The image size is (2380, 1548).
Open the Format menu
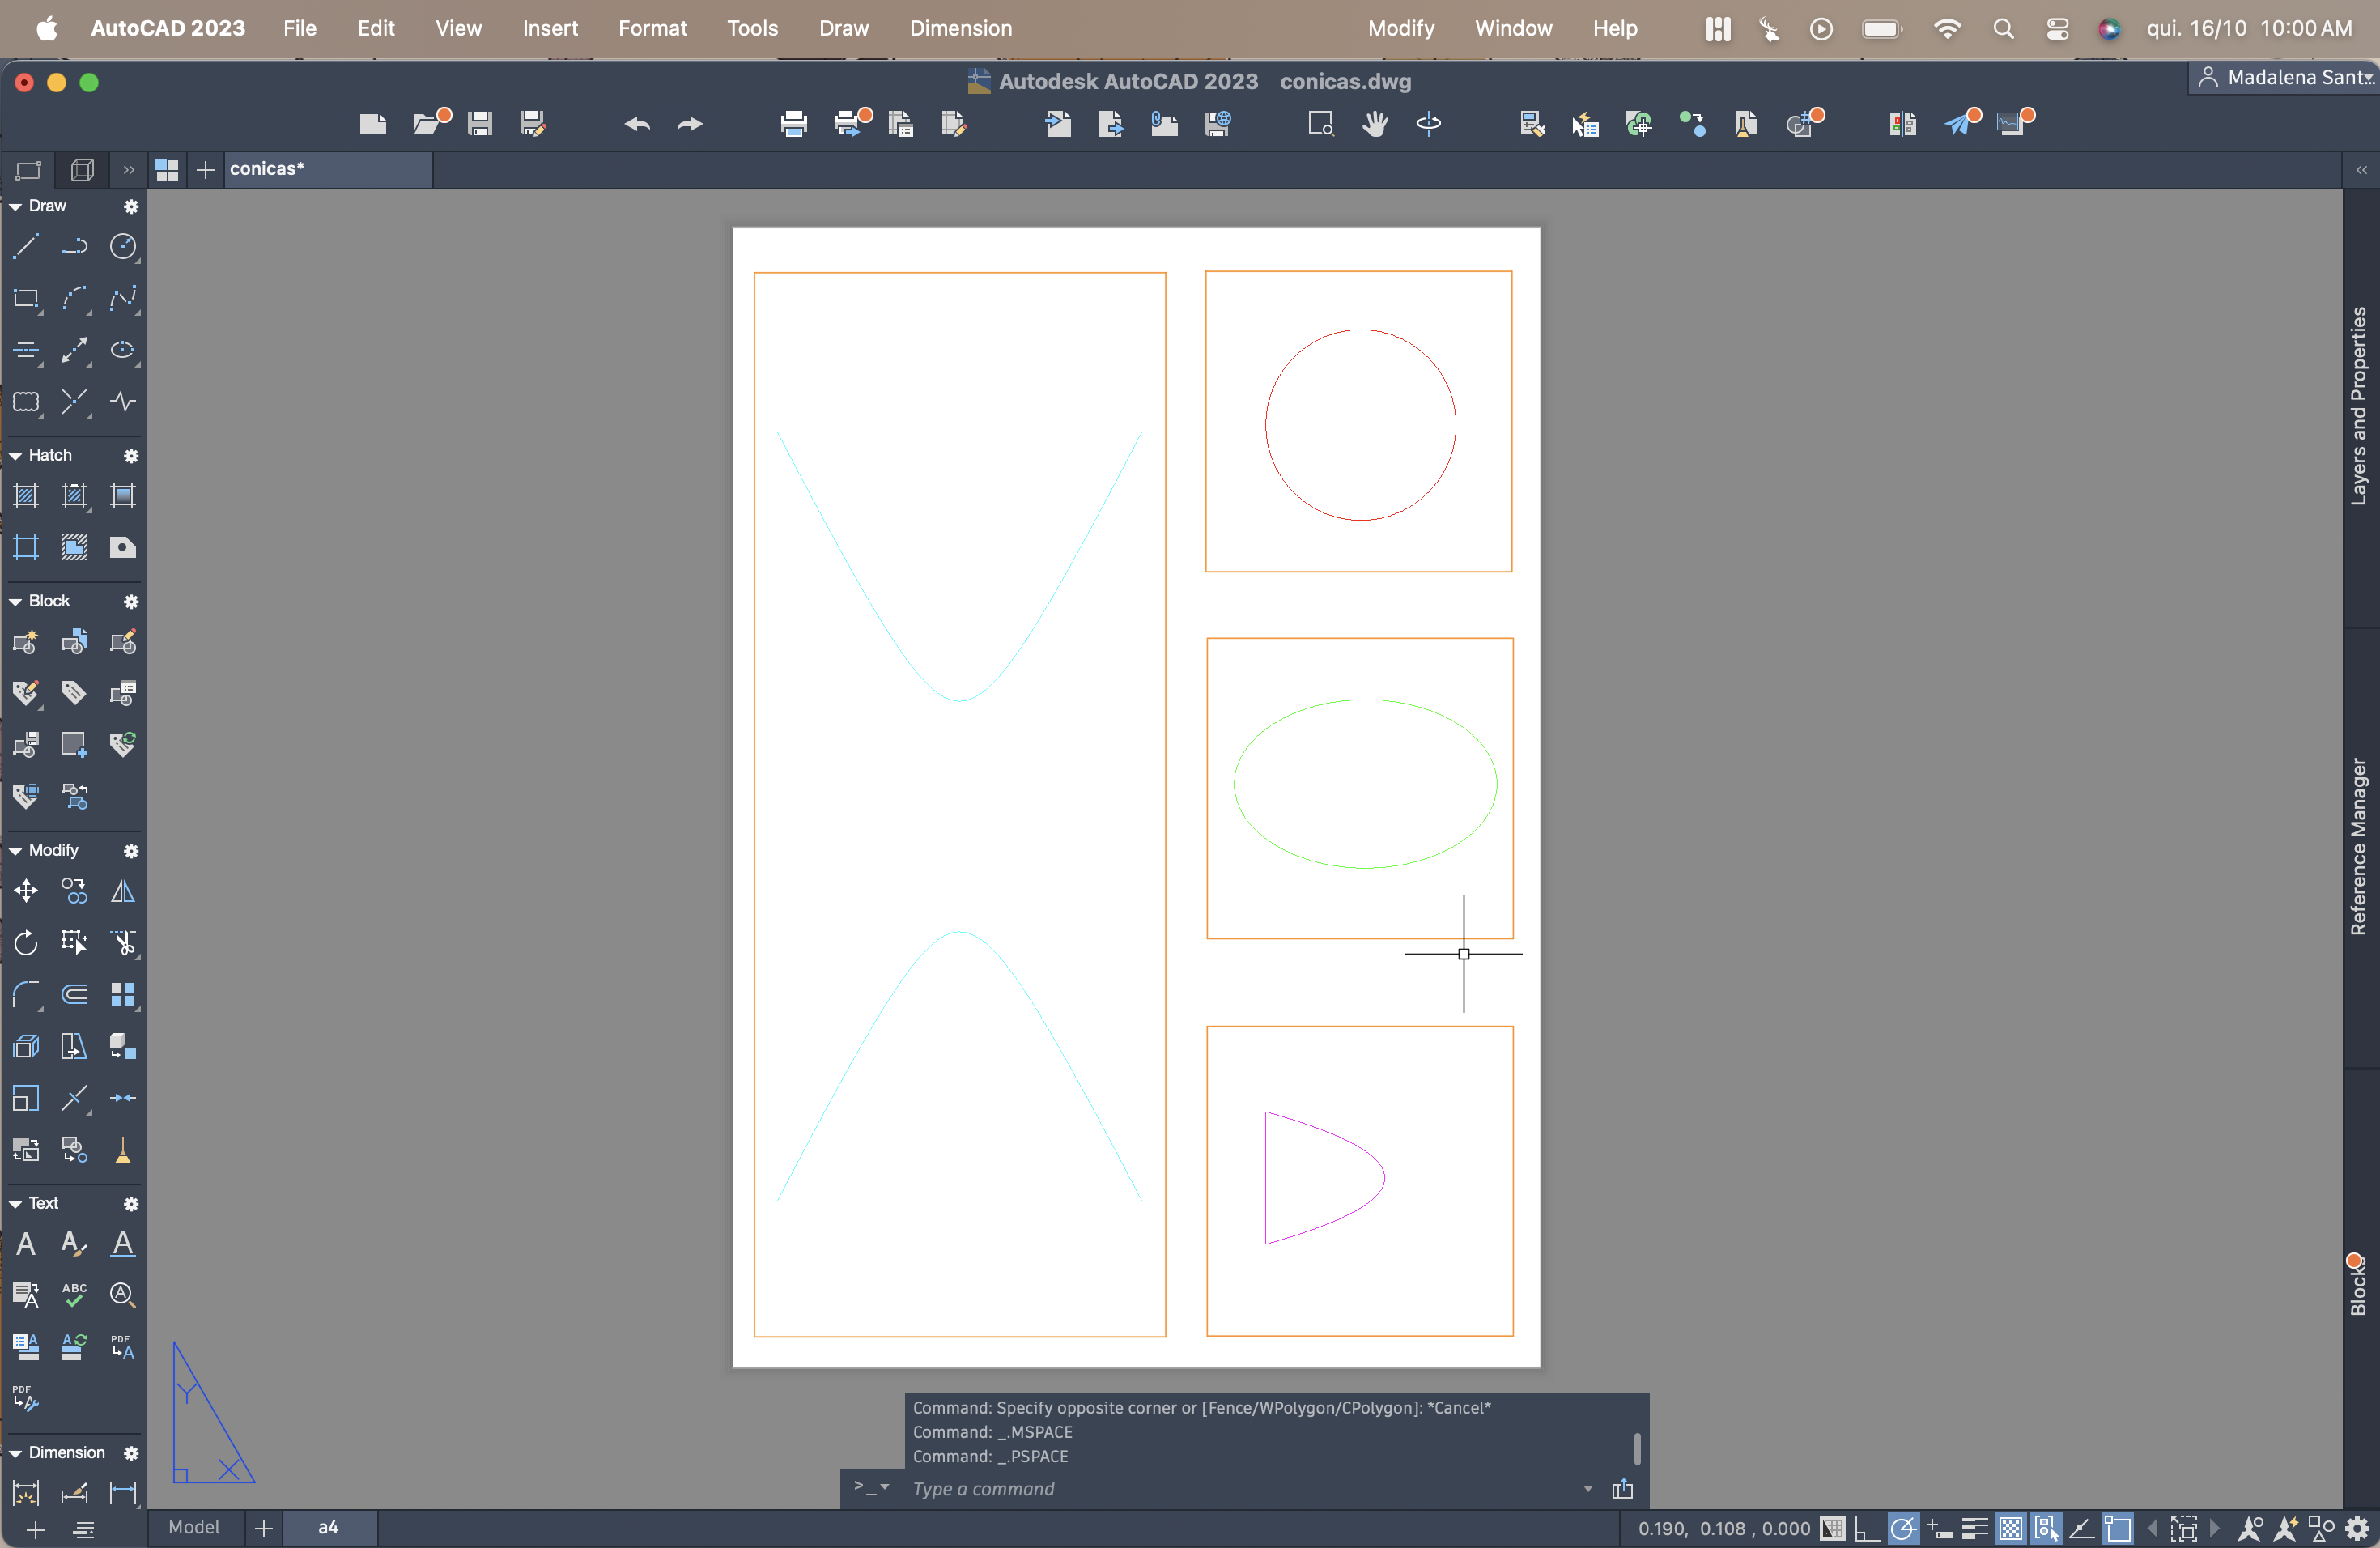click(652, 28)
